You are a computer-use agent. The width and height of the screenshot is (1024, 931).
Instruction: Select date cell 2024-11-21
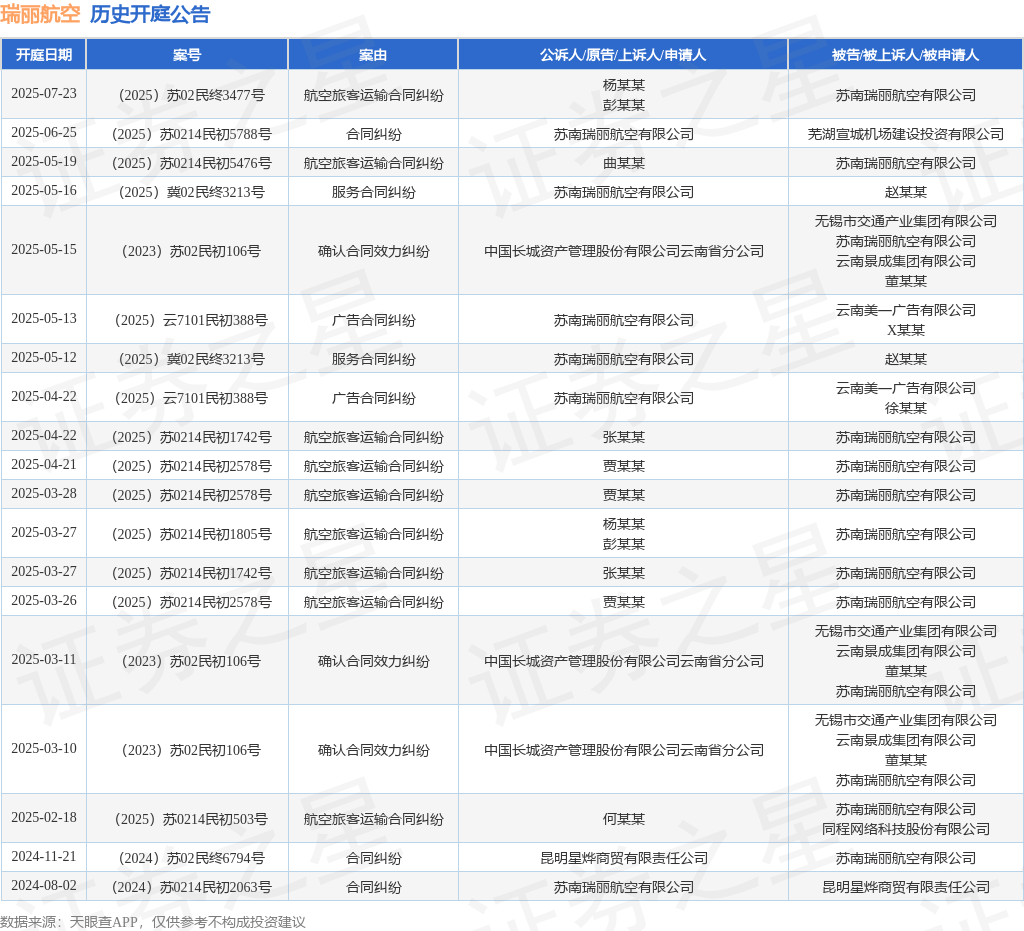(x=44, y=856)
